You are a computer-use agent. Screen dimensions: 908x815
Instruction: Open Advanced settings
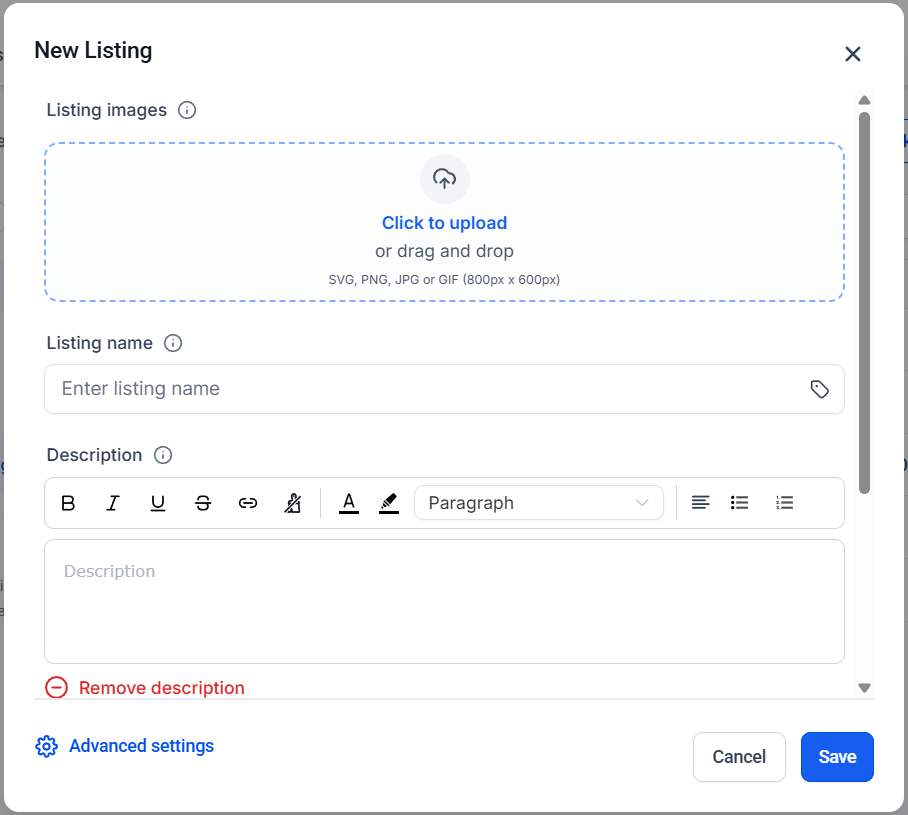click(125, 746)
